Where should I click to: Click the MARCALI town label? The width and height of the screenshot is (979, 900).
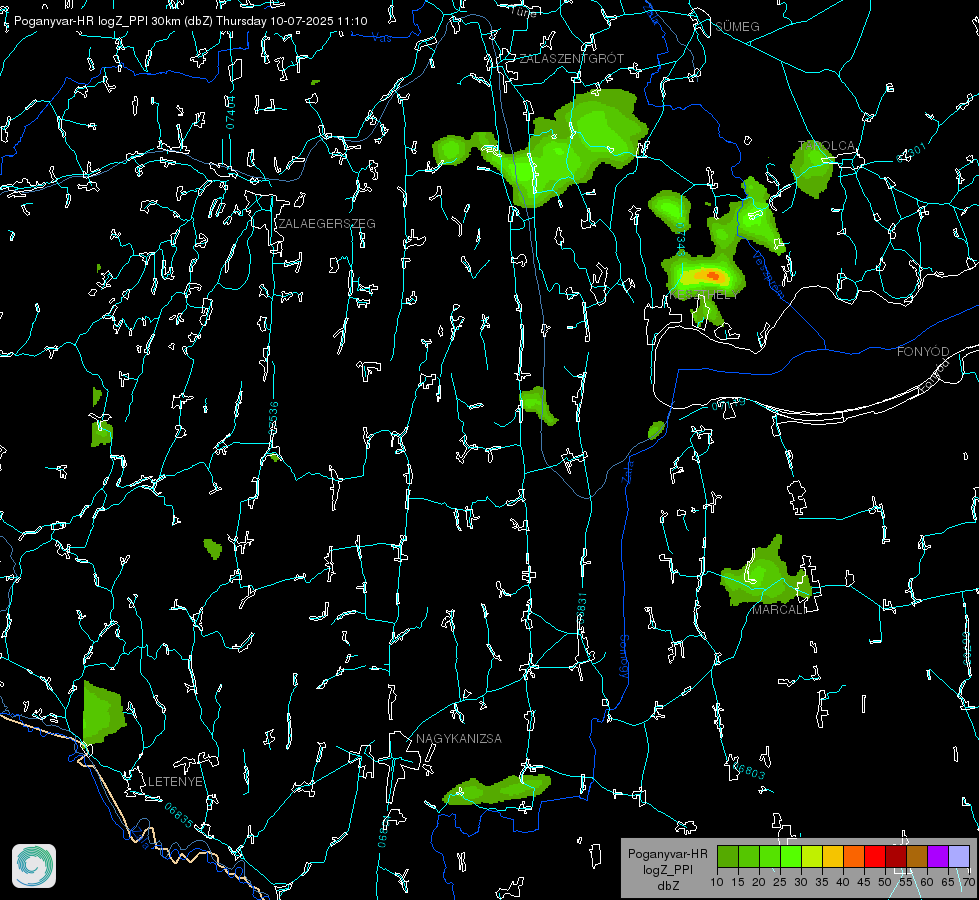pyautogui.click(x=779, y=610)
